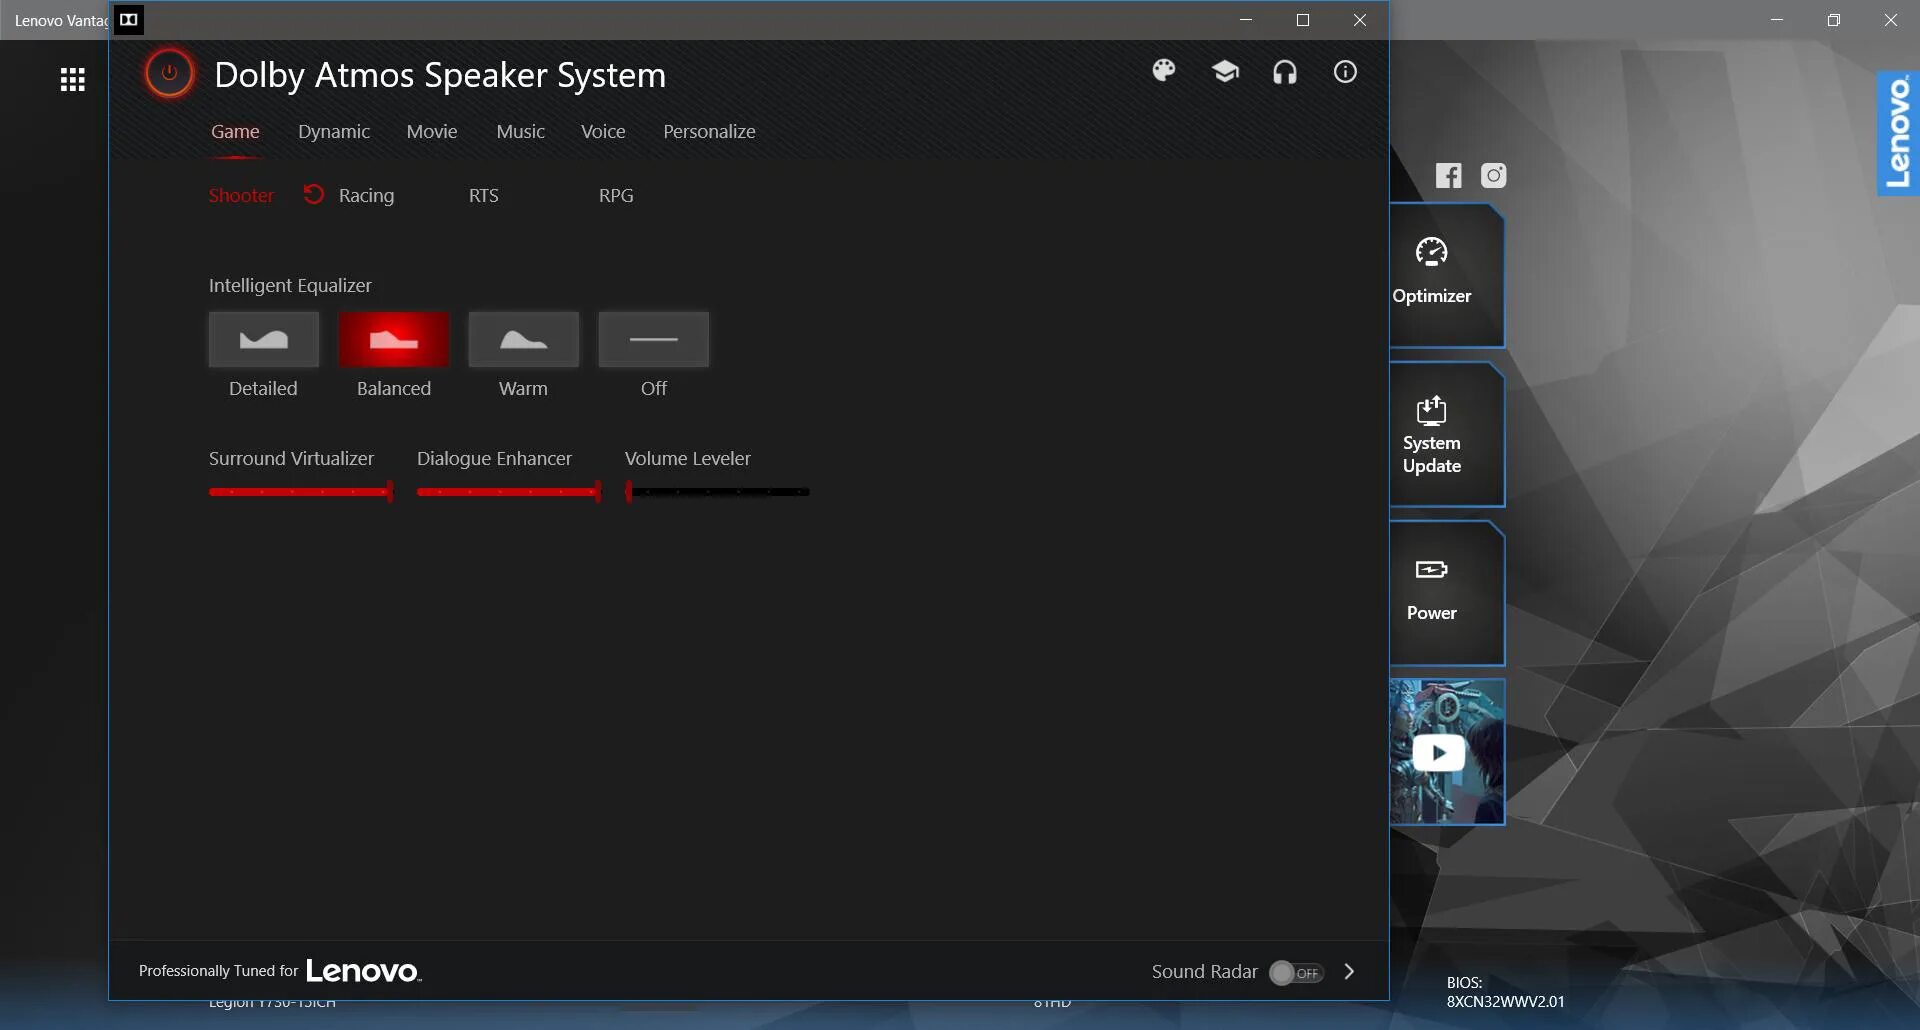Click the Lenovo logo banner in Vantage

[x=1898, y=133]
